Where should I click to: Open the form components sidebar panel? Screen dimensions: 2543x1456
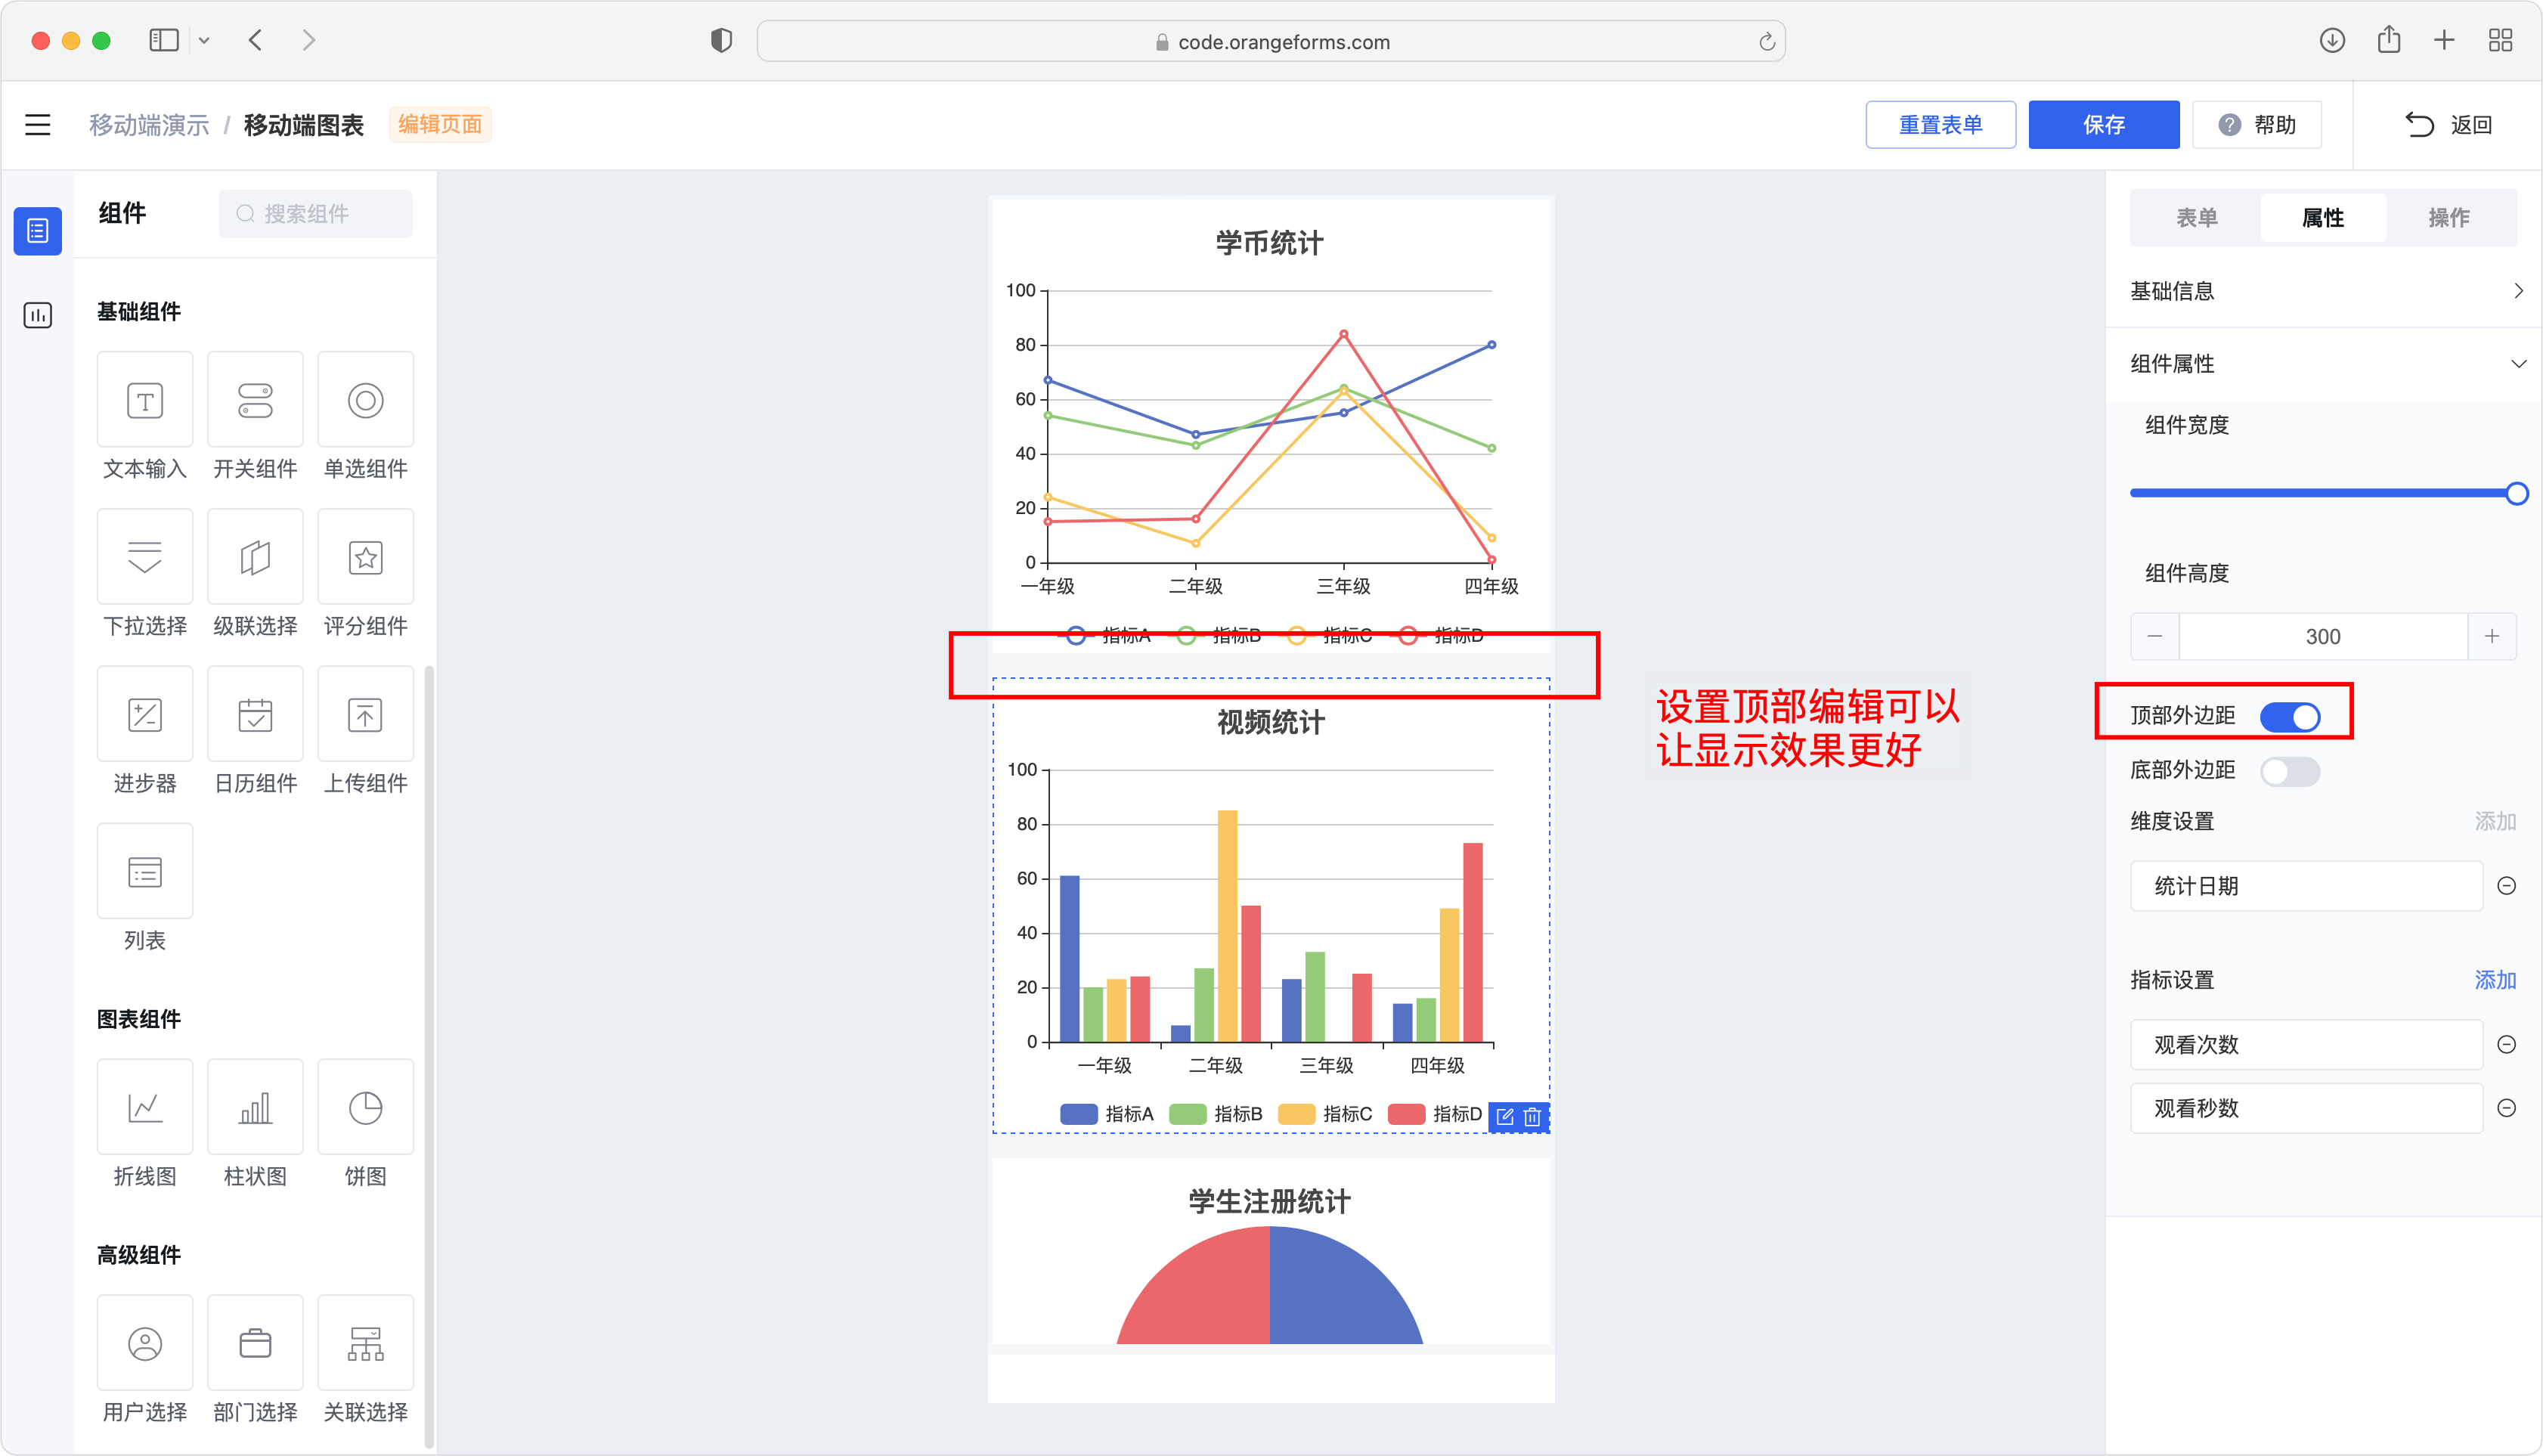pos(38,231)
